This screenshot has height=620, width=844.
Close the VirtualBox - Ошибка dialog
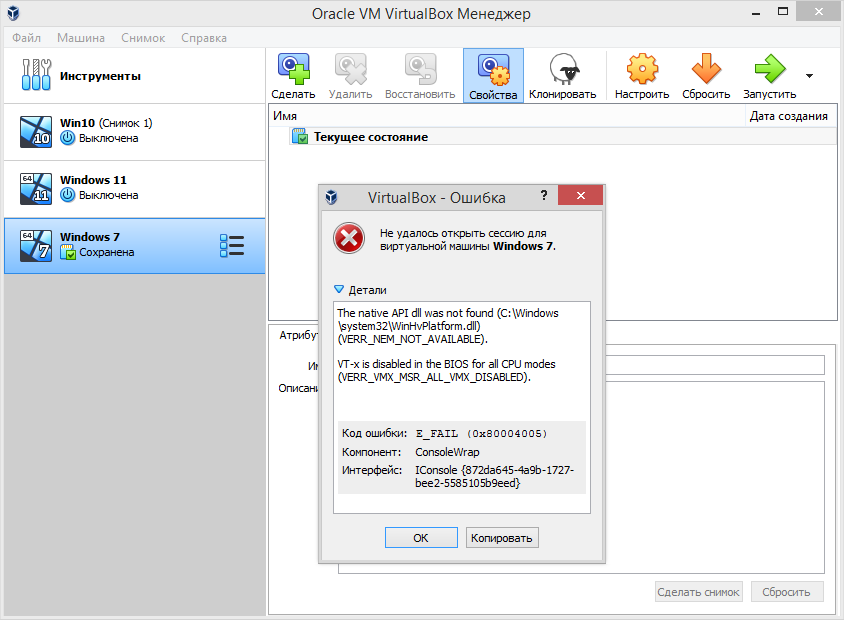580,195
